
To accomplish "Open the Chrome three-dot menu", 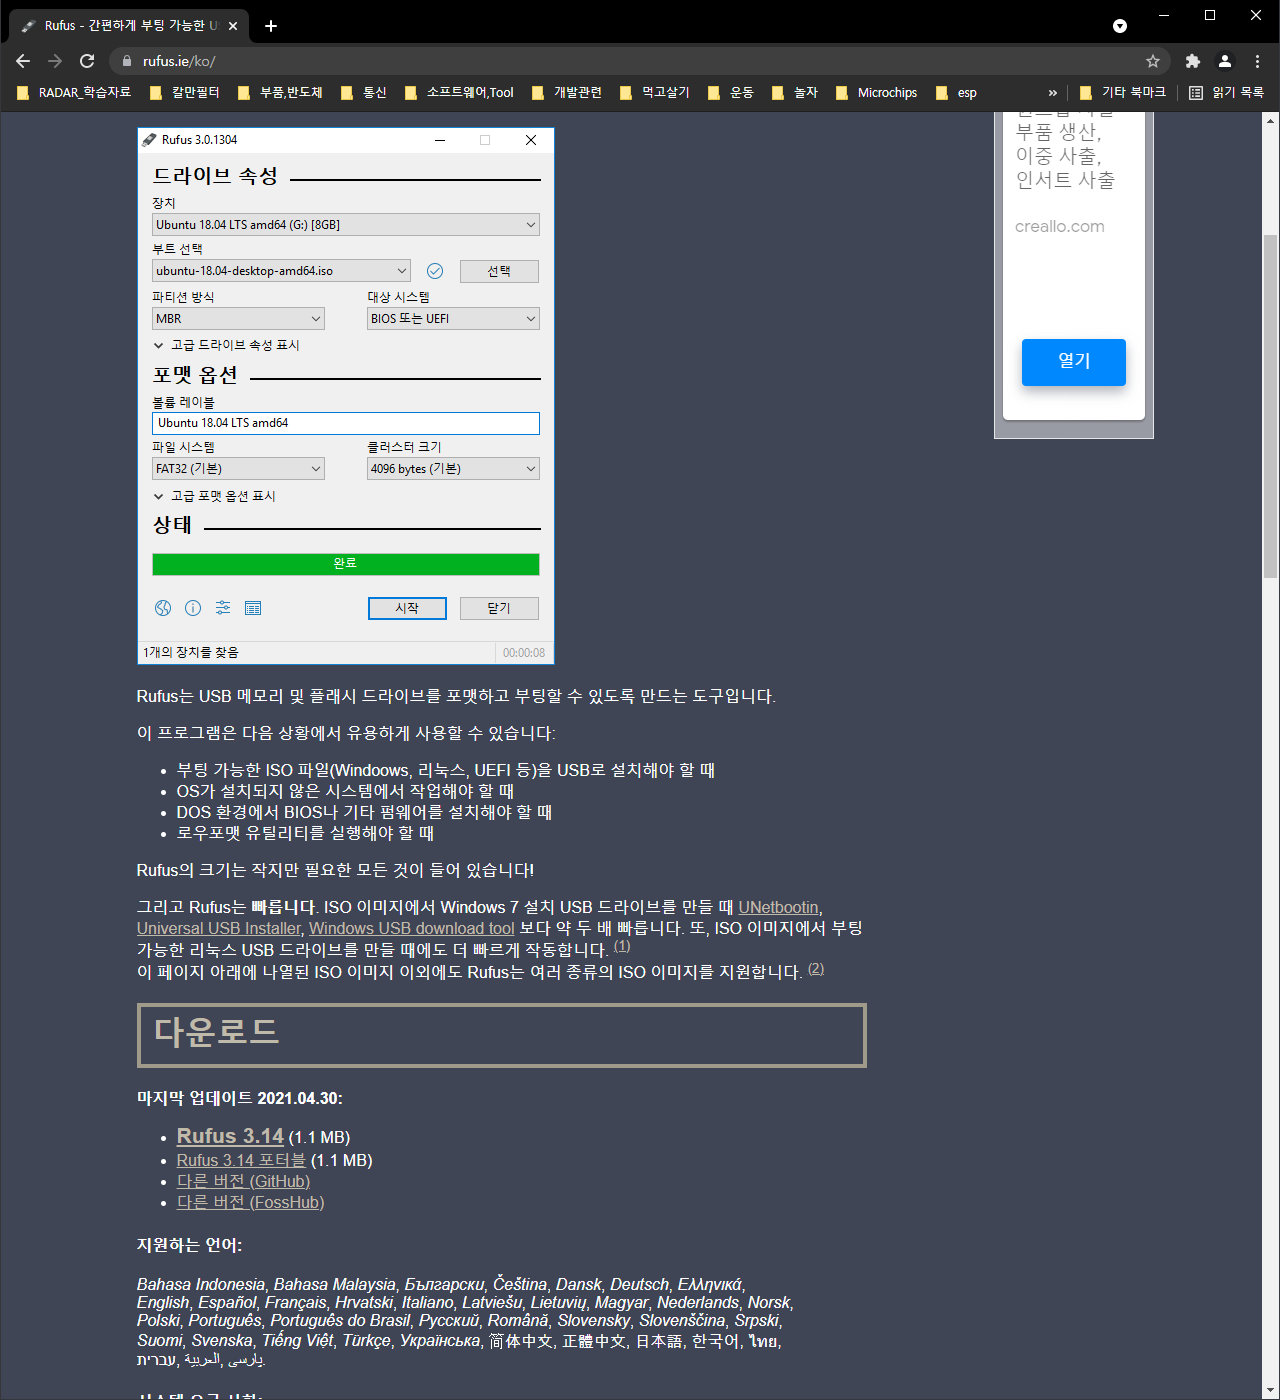I will 1257,61.
